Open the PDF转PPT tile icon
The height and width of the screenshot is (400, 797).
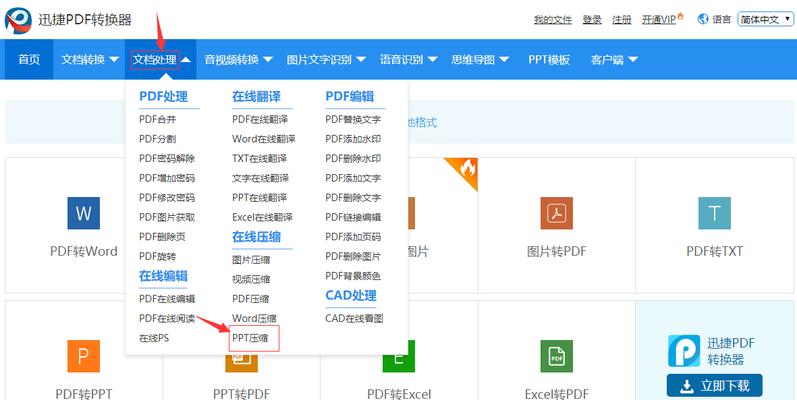[83, 356]
